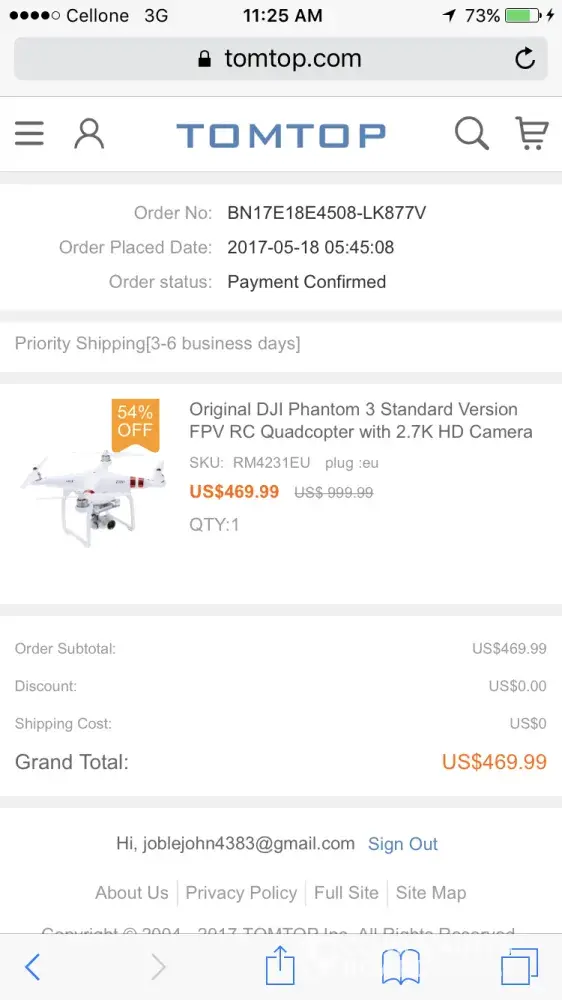
Task: Open the About Us page
Action: (132, 892)
